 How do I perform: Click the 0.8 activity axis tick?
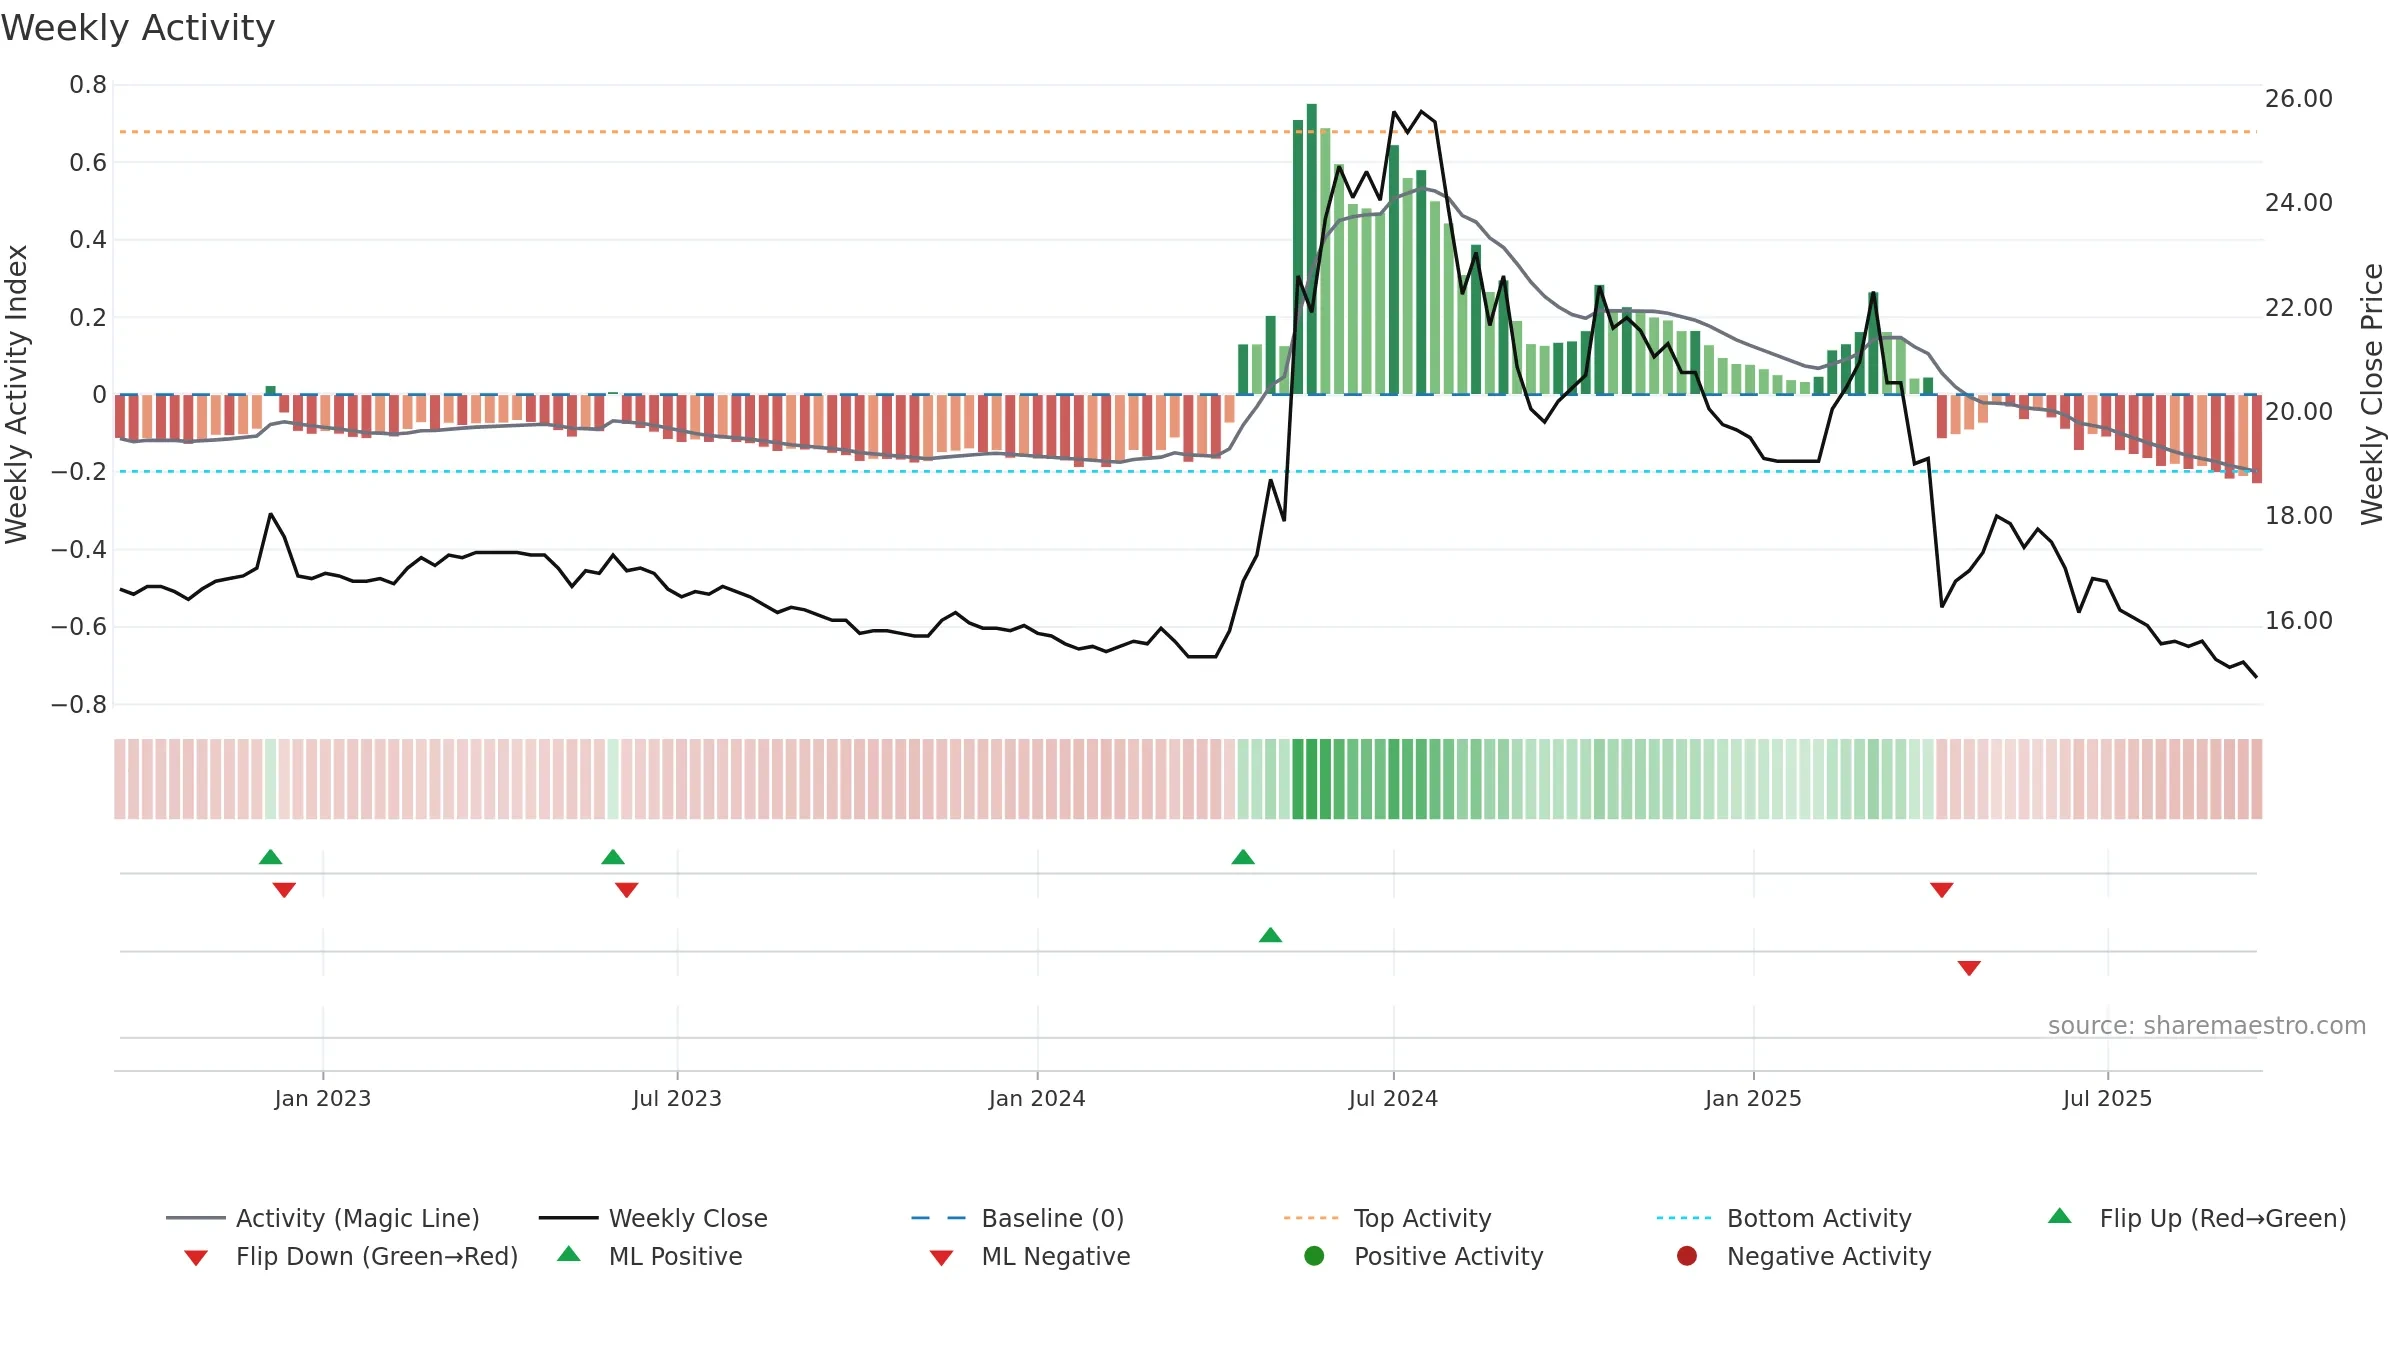(x=88, y=85)
